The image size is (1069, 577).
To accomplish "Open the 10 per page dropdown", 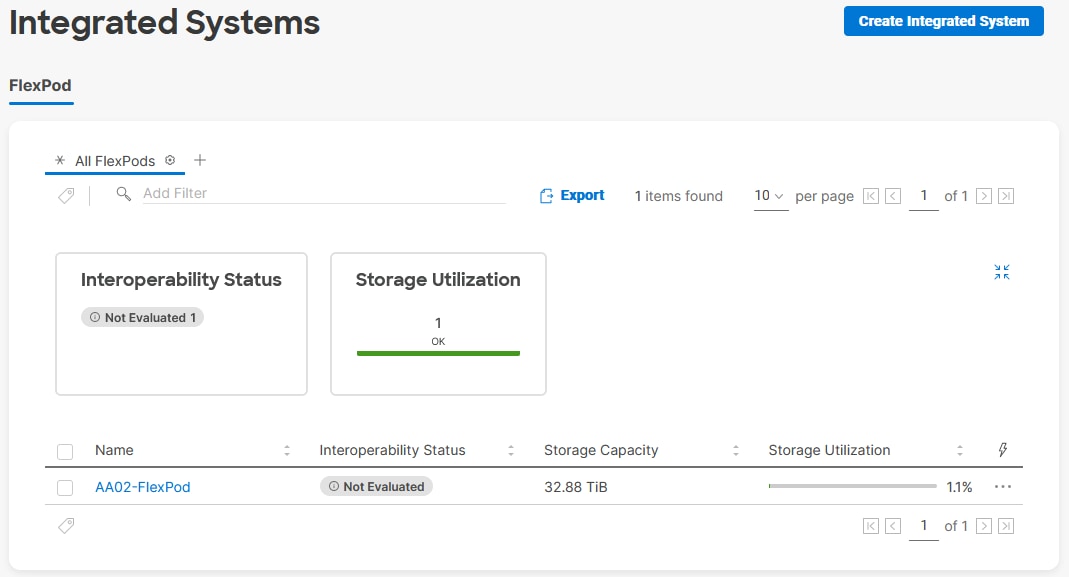I will 770,196.
